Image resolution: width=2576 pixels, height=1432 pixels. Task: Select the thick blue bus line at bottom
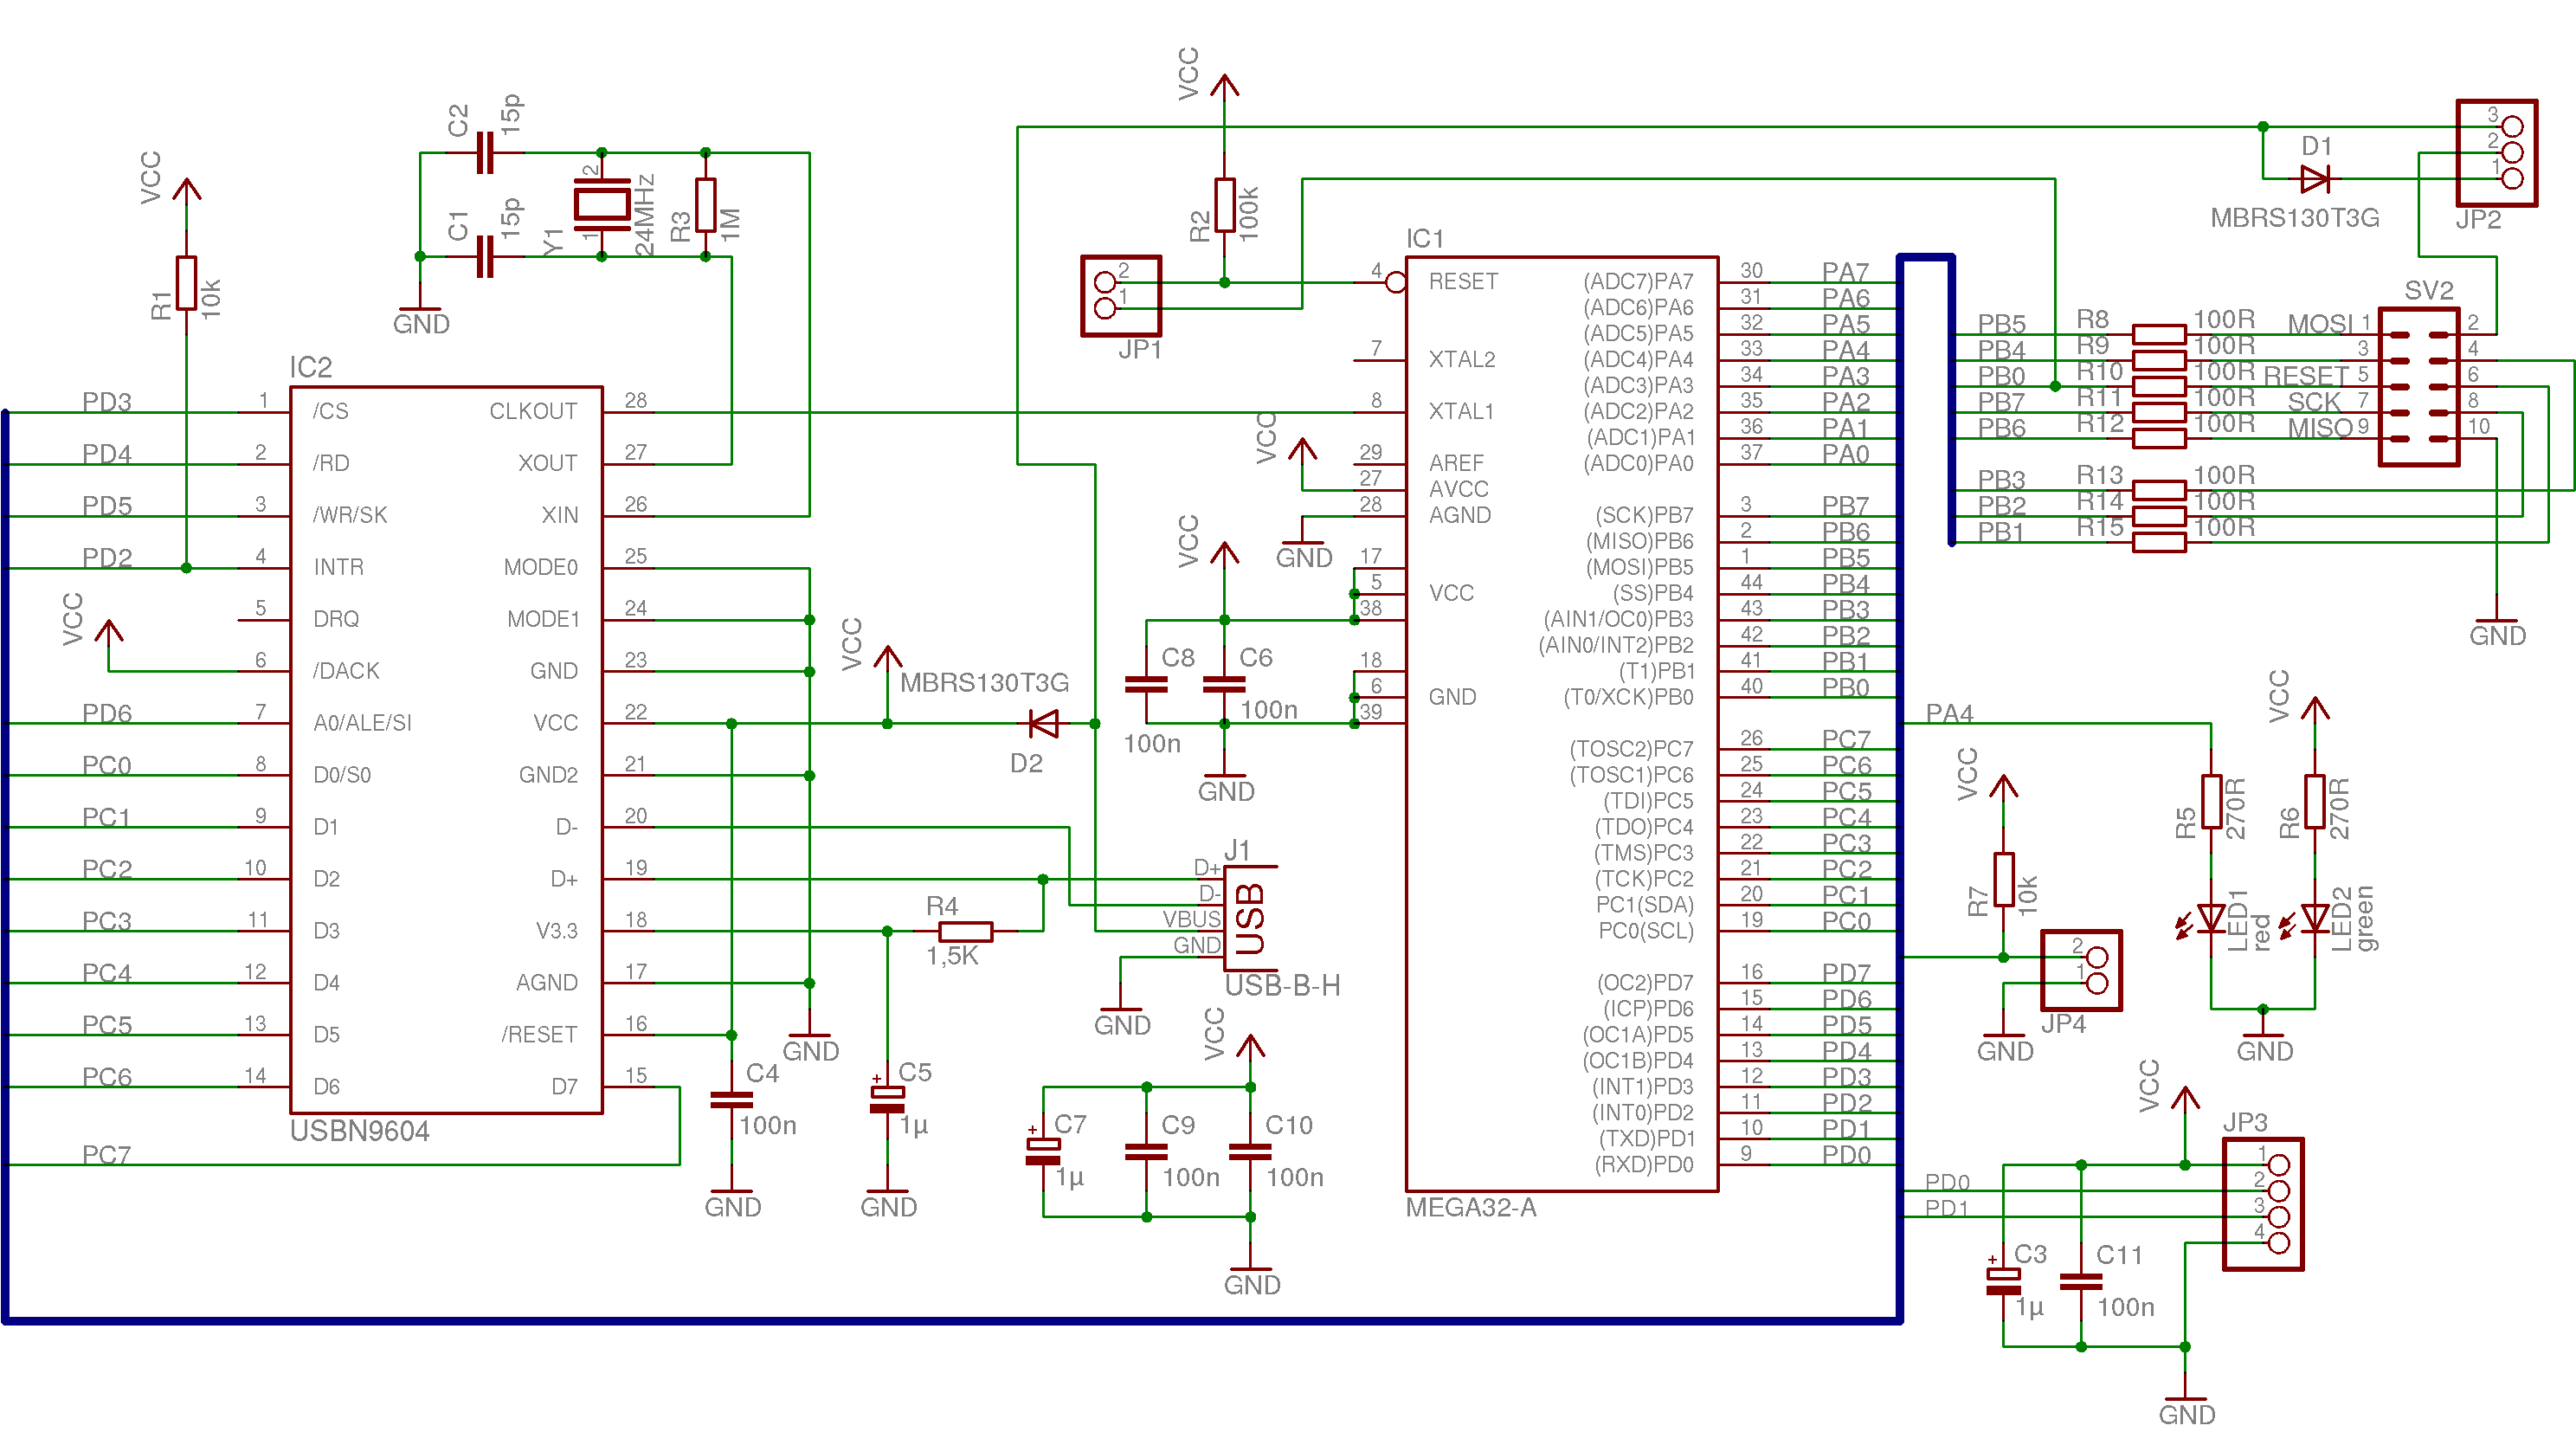tap(950, 1321)
